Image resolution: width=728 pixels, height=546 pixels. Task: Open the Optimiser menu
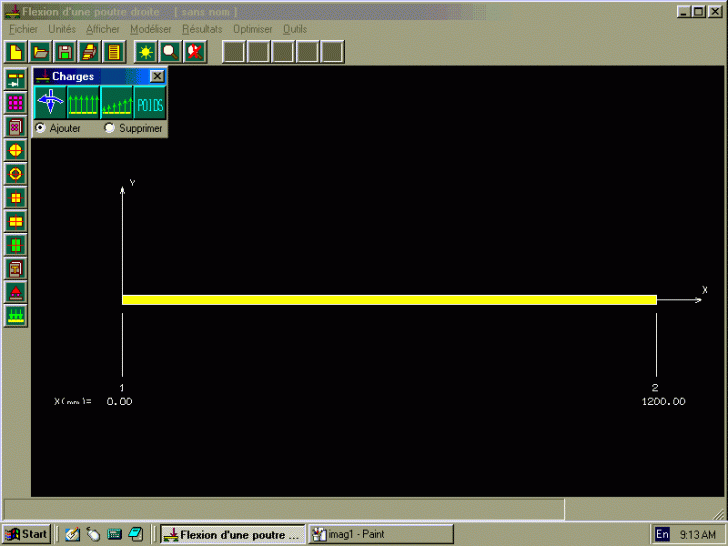pyautogui.click(x=253, y=29)
